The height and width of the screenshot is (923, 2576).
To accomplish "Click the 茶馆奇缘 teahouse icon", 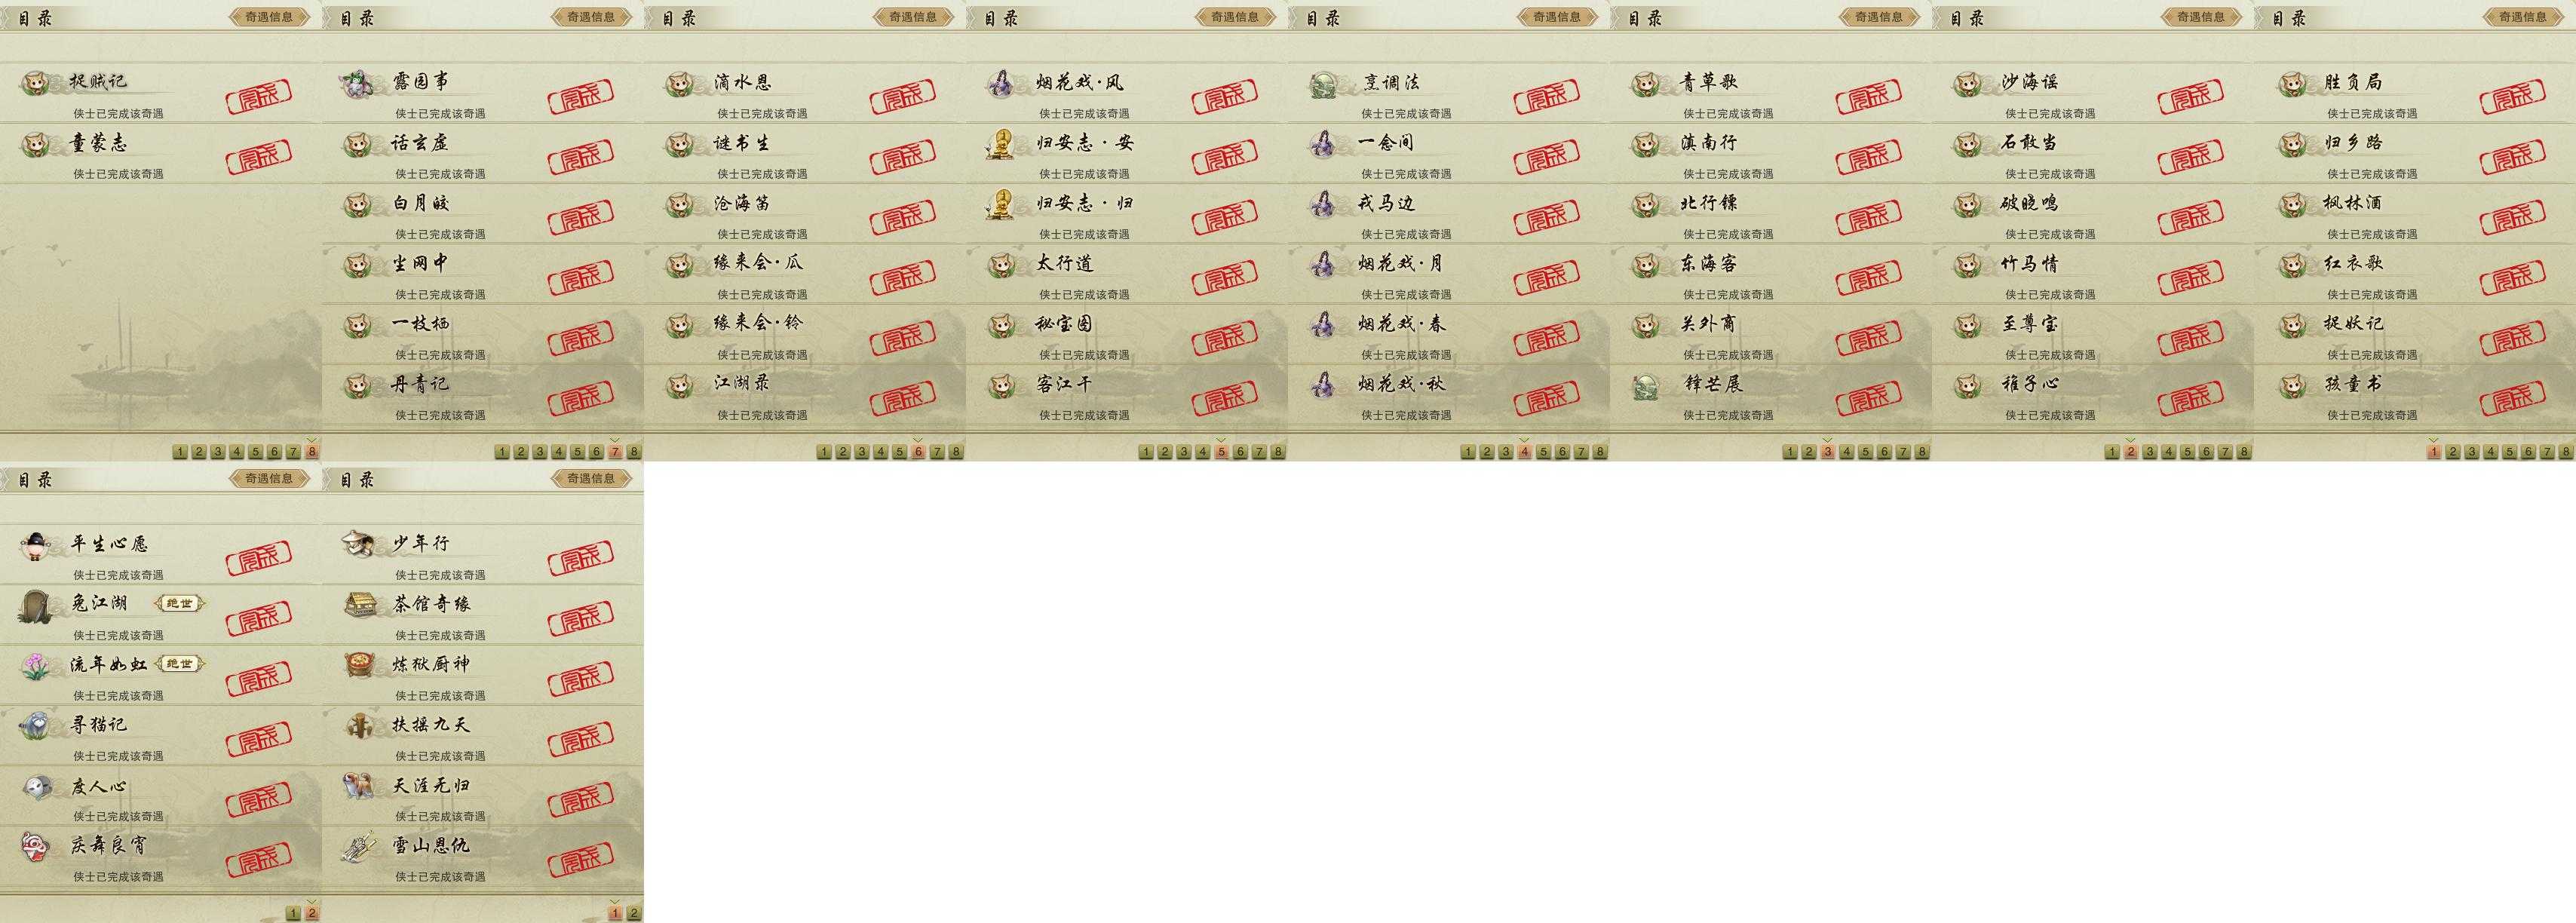I will pyautogui.click(x=359, y=605).
